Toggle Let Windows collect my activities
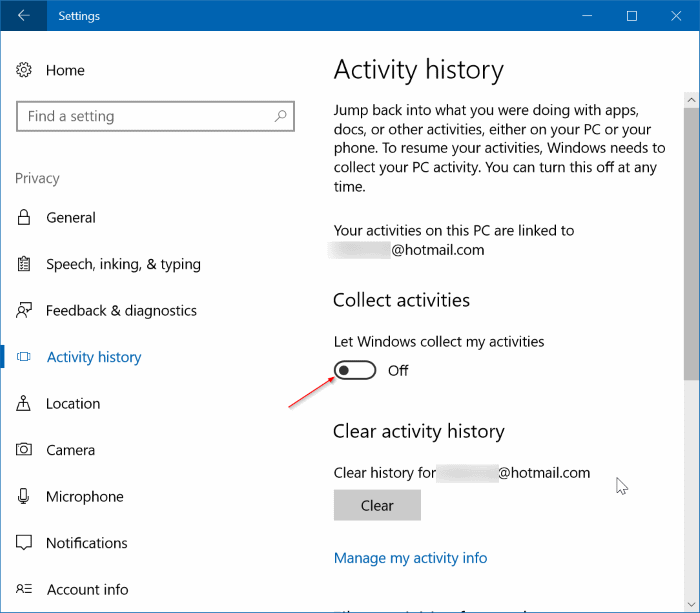The image size is (700, 613). [355, 370]
